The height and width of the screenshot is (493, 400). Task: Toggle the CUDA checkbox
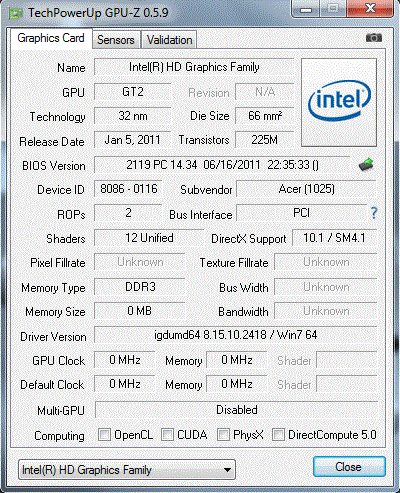pos(167,435)
